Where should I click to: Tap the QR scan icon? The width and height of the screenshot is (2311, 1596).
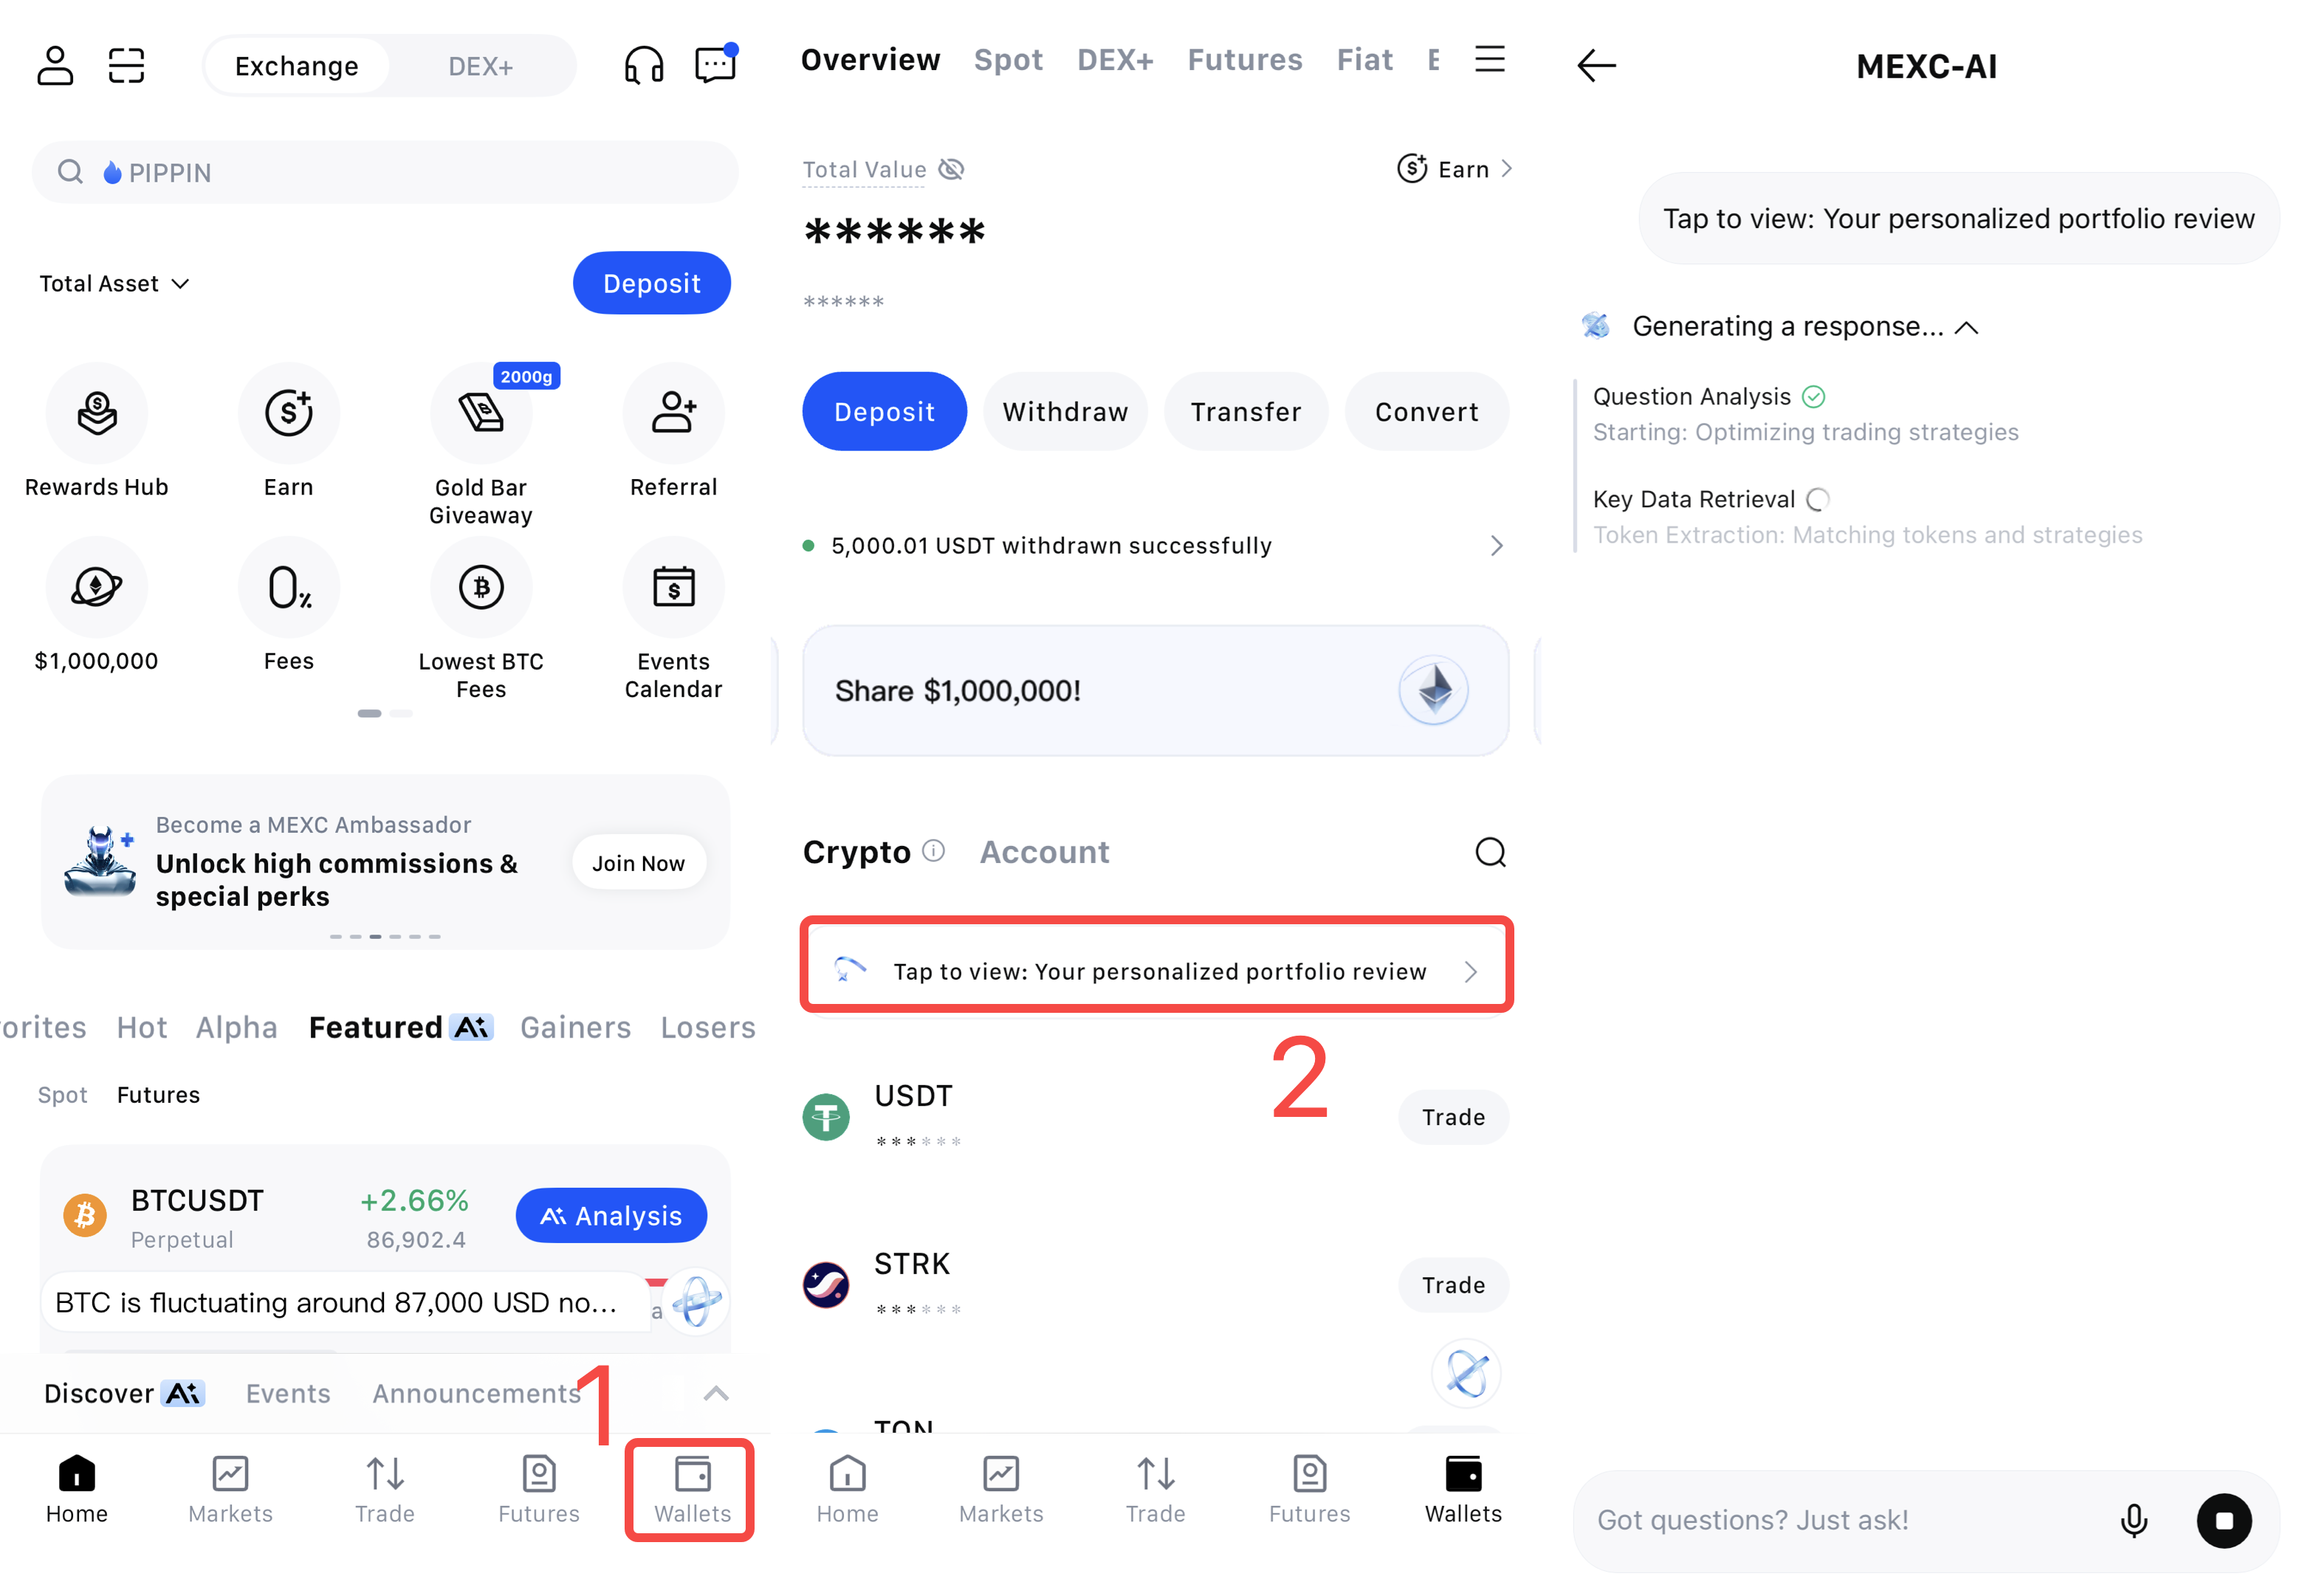coord(127,66)
